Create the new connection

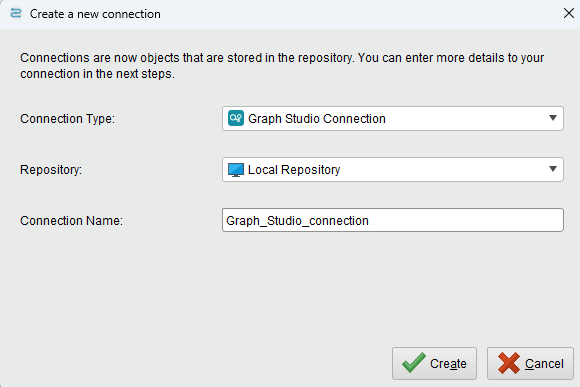(434, 363)
